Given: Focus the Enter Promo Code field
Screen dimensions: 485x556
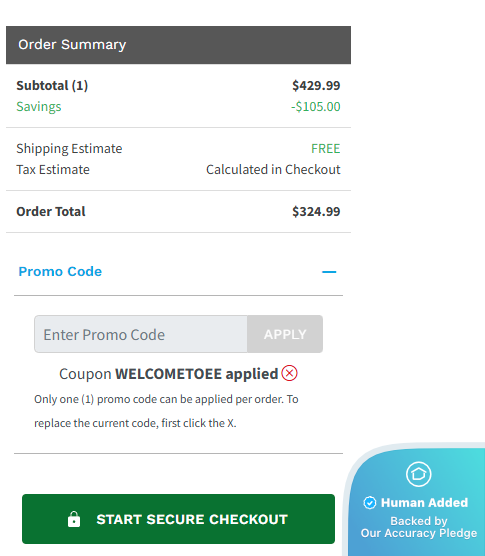Looking at the screenshot, I should click(x=141, y=334).
